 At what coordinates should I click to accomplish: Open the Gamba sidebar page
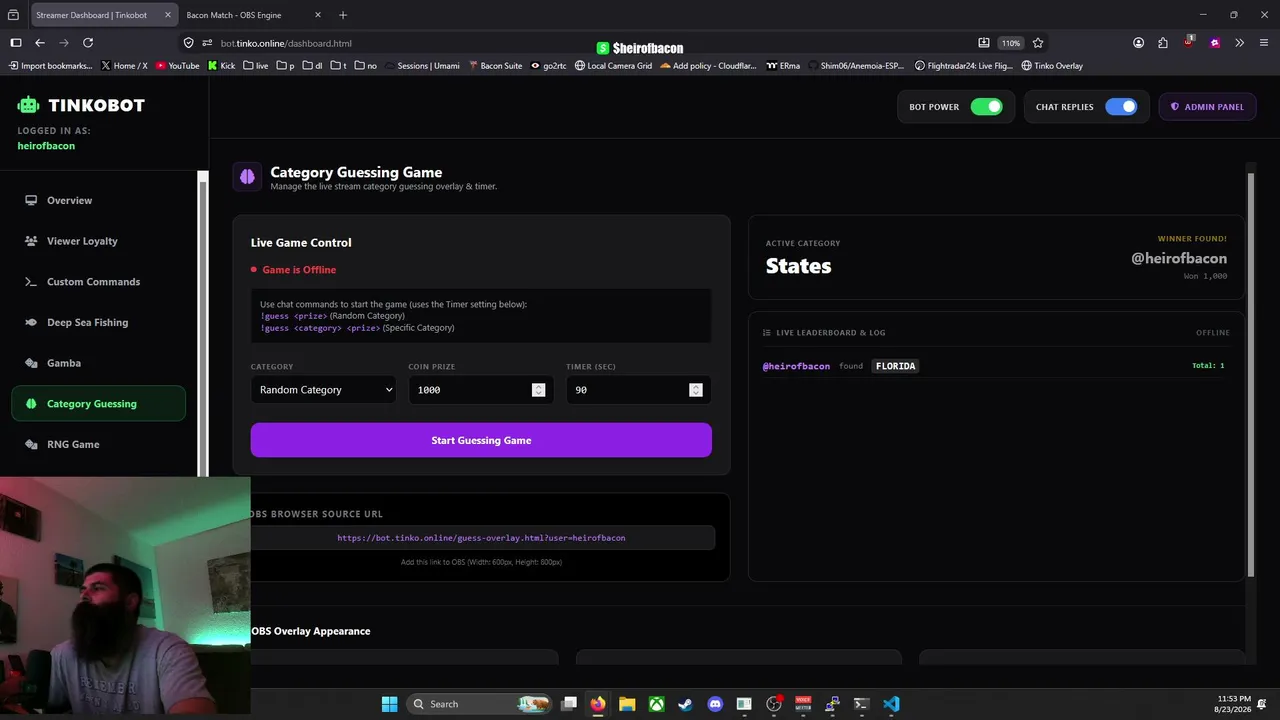click(98, 363)
